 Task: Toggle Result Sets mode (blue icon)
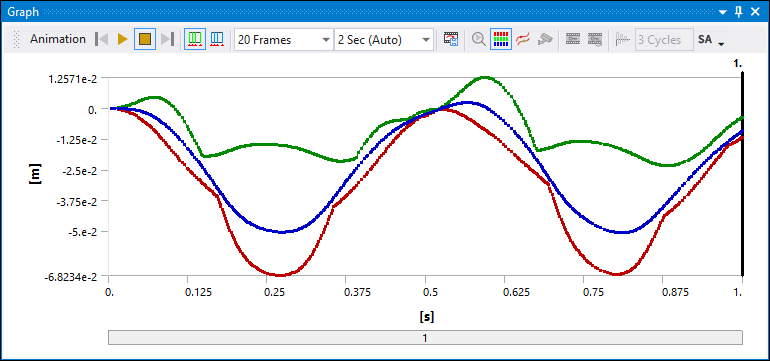click(x=217, y=39)
